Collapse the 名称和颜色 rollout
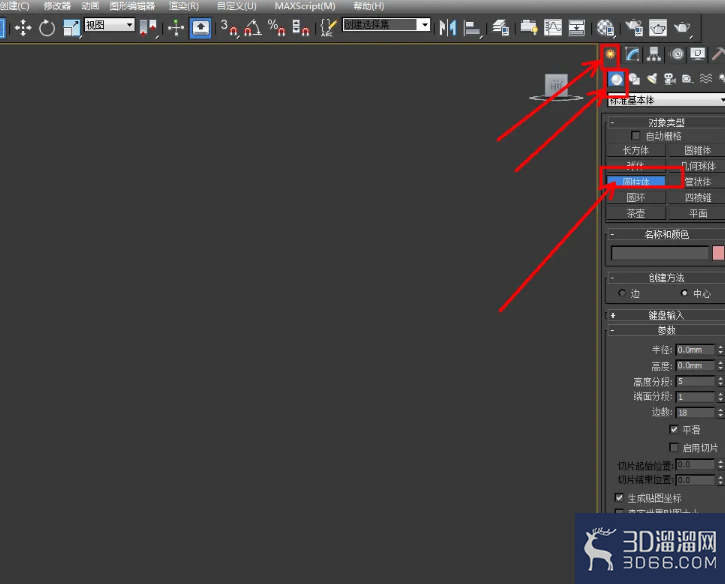This screenshot has height=584, width=725. 612,234
